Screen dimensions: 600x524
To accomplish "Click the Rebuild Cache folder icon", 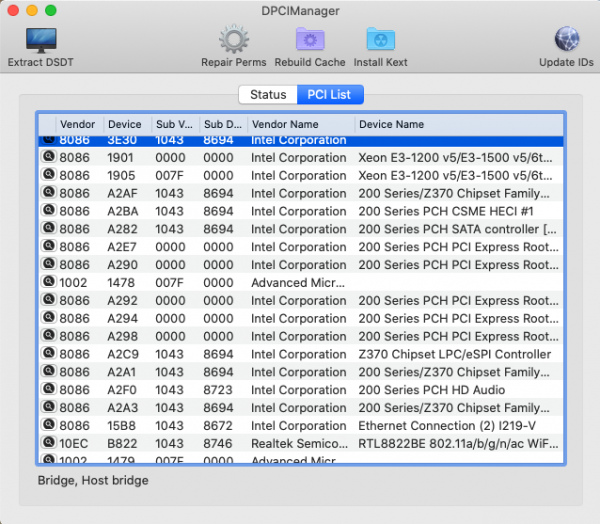I will (310, 40).
